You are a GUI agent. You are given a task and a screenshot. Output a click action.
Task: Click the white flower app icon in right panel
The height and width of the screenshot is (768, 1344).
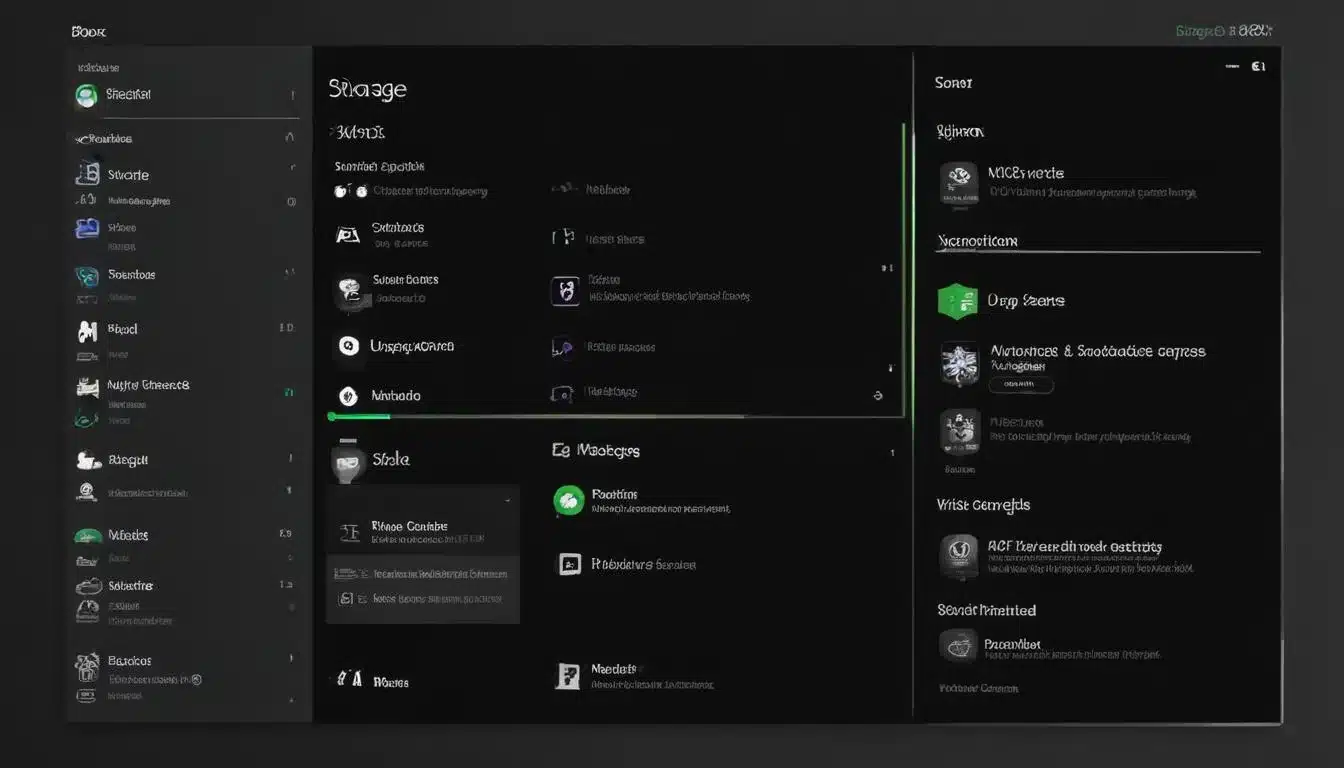pos(958,362)
